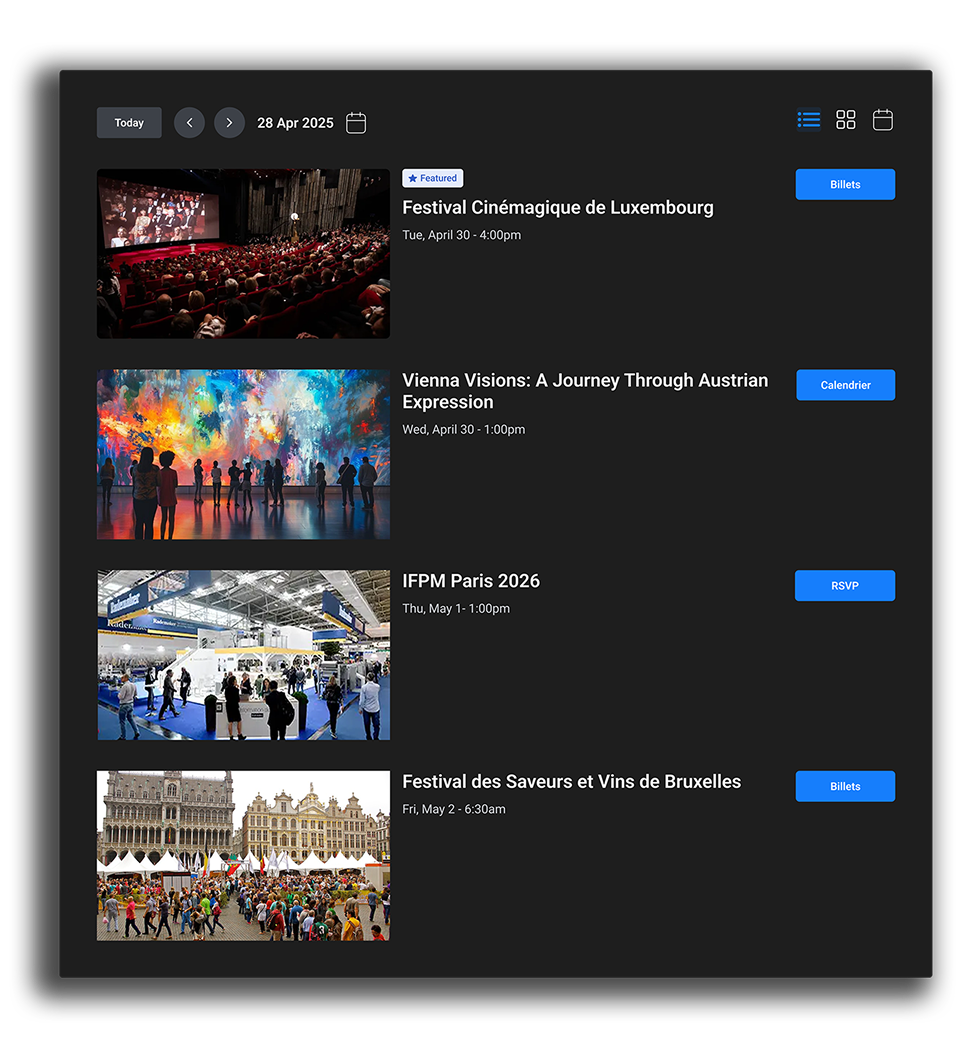Jump to Today's events

[x=129, y=123]
